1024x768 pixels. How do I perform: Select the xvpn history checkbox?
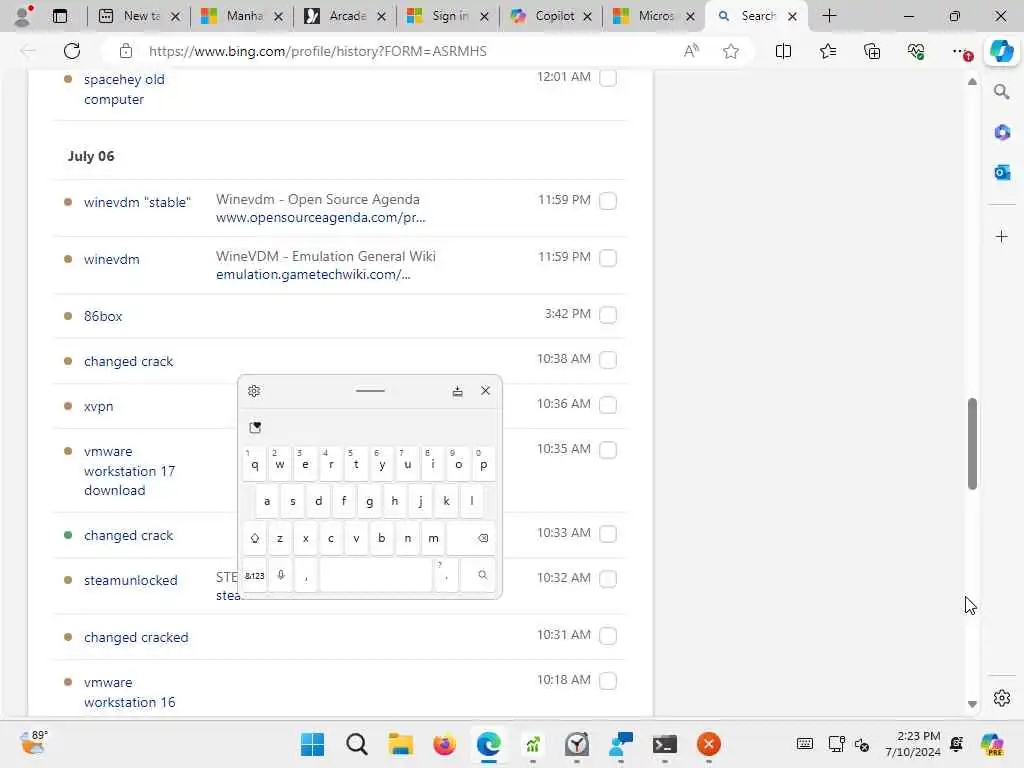point(607,405)
